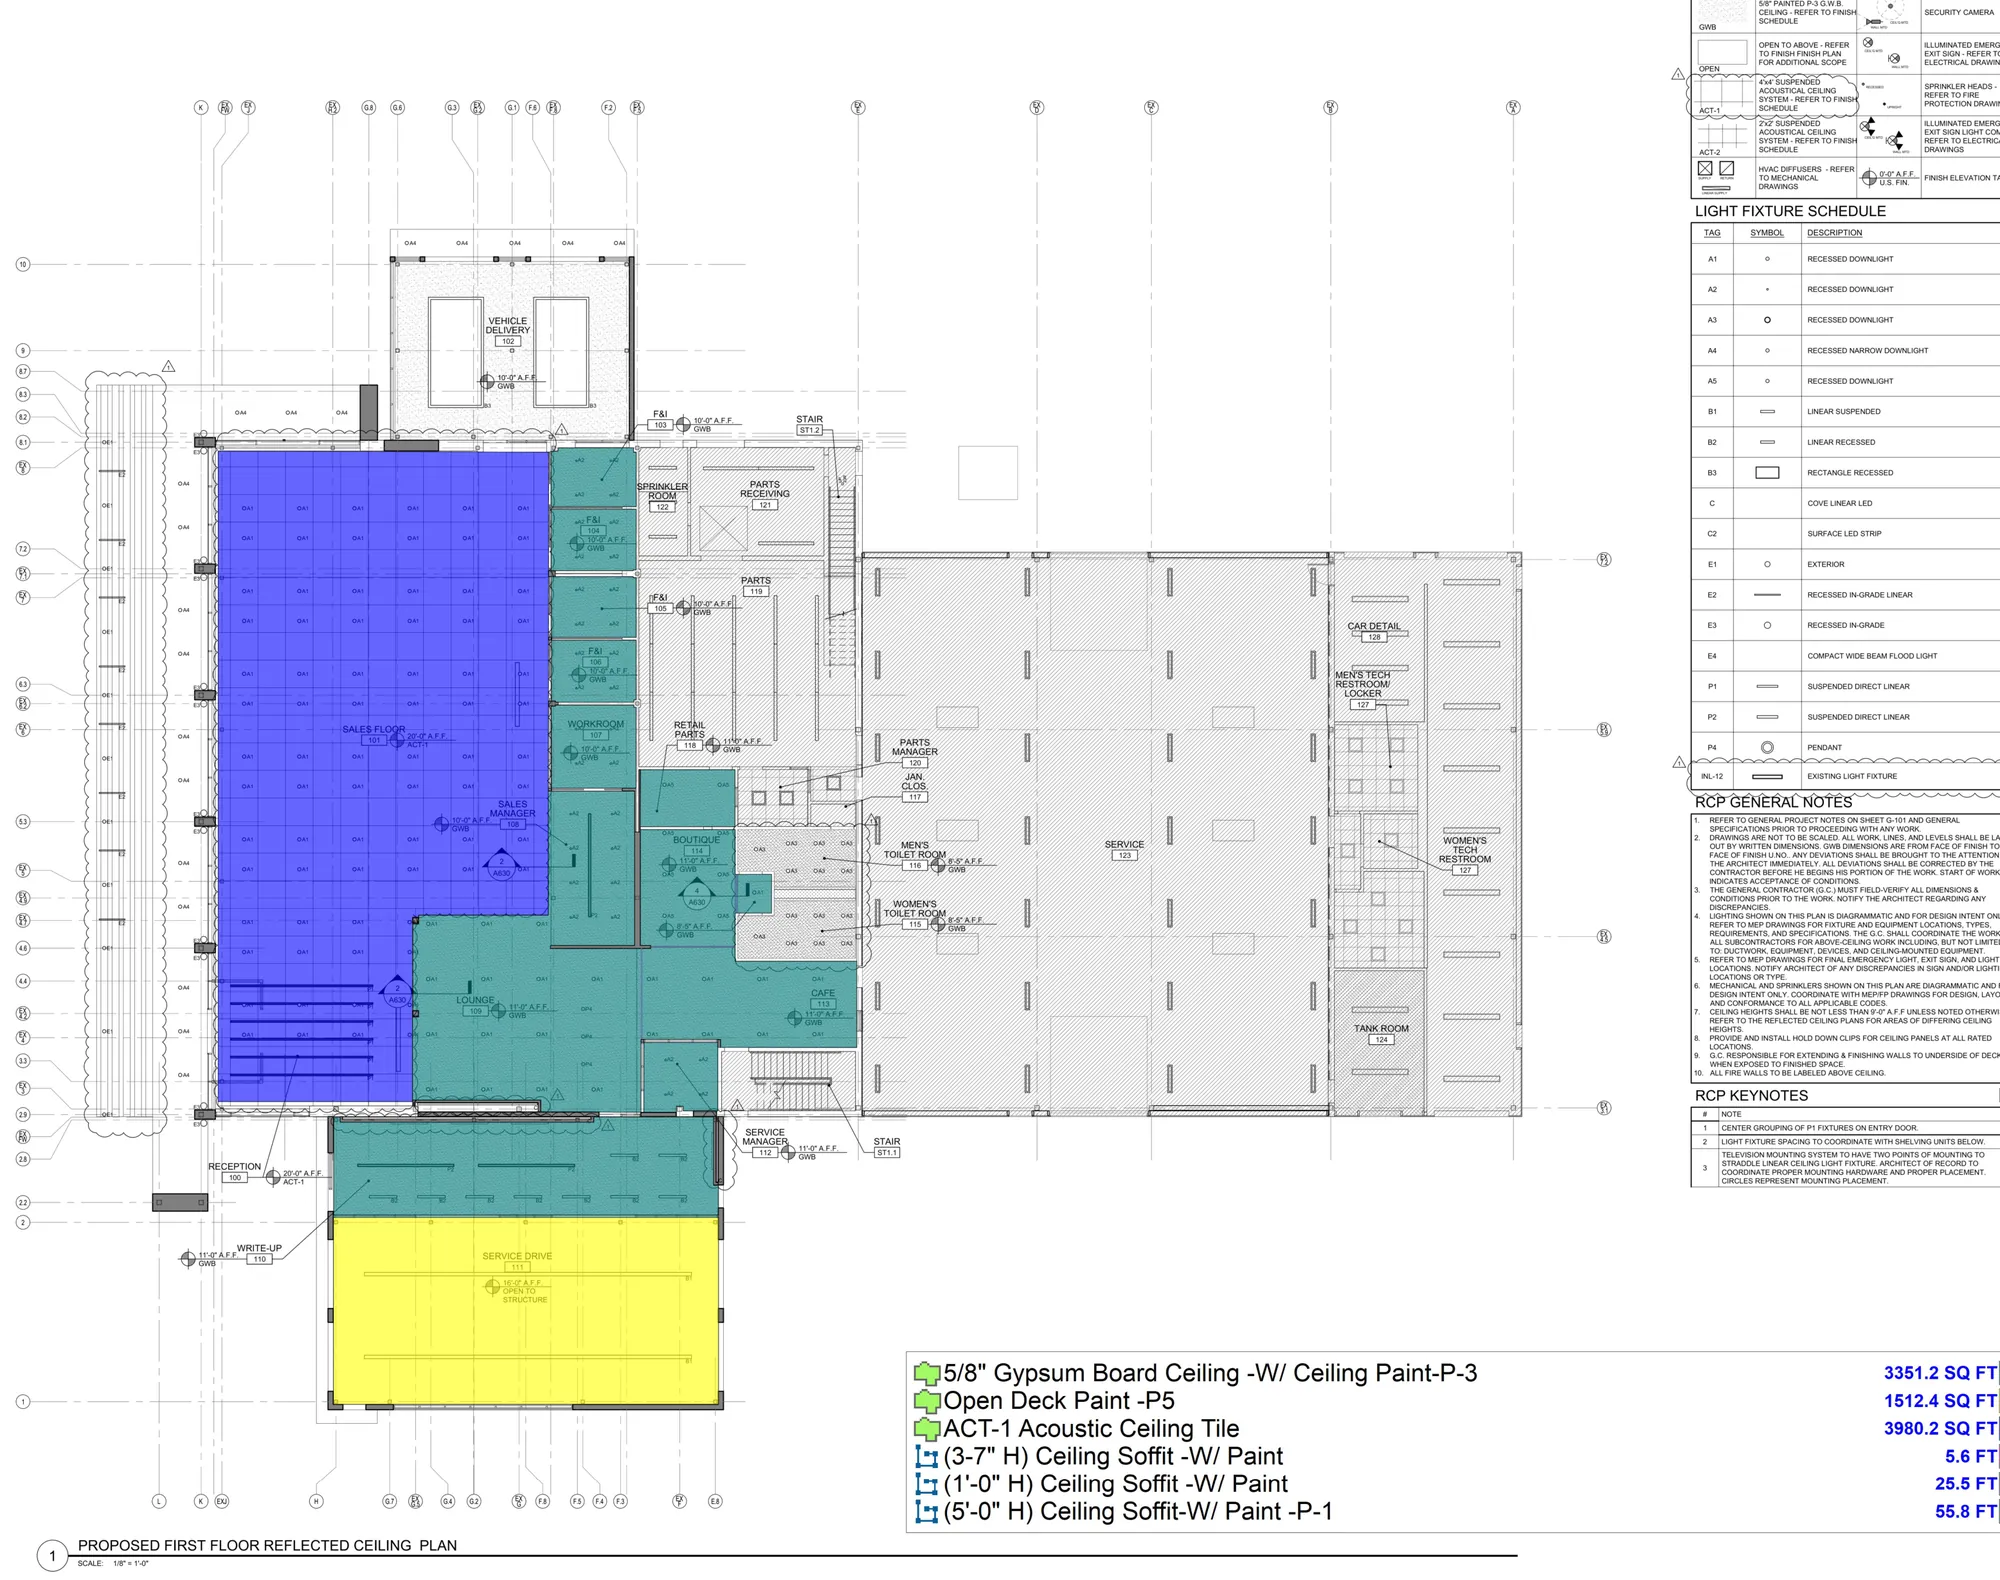Click the 55.8 FT soffit length value
Screen dimensions: 2000x1580
pos(1966,1511)
